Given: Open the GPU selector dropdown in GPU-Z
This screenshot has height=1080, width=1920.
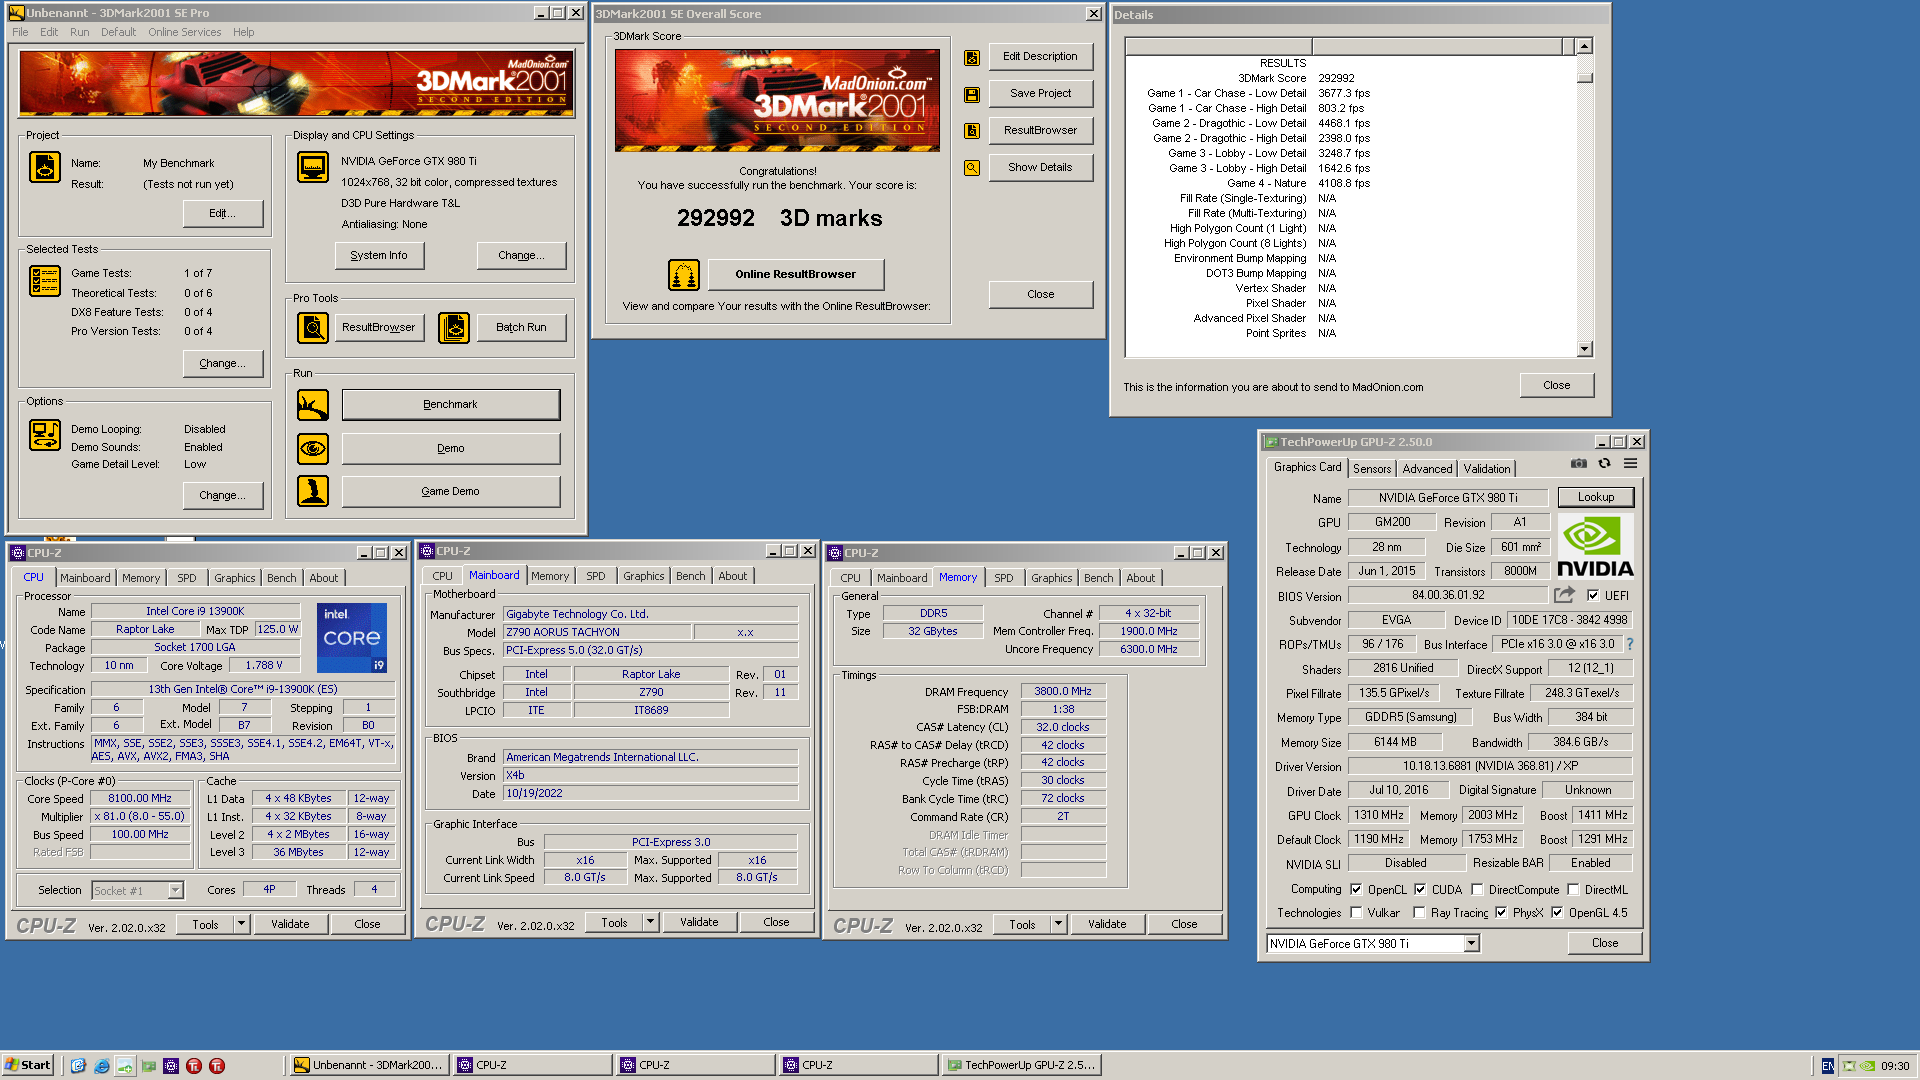Looking at the screenshot, I should coord(1472,943).
